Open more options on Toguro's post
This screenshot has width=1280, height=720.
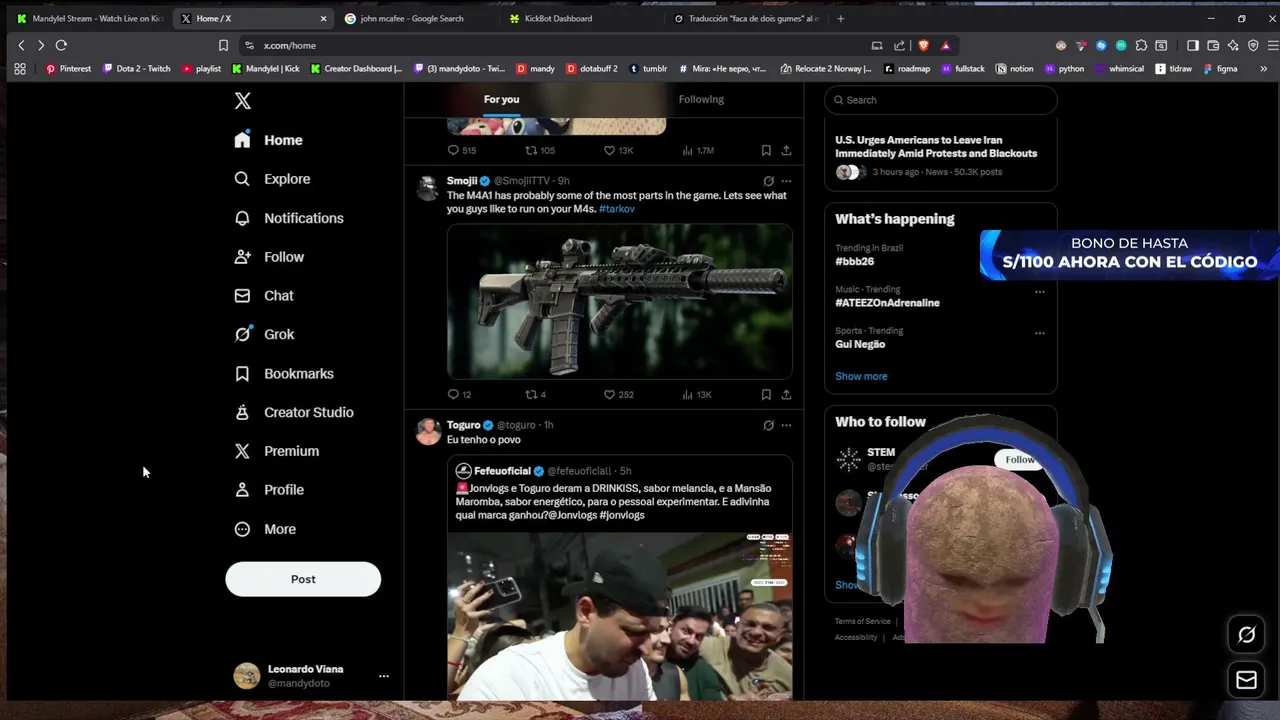pos(786,425)
